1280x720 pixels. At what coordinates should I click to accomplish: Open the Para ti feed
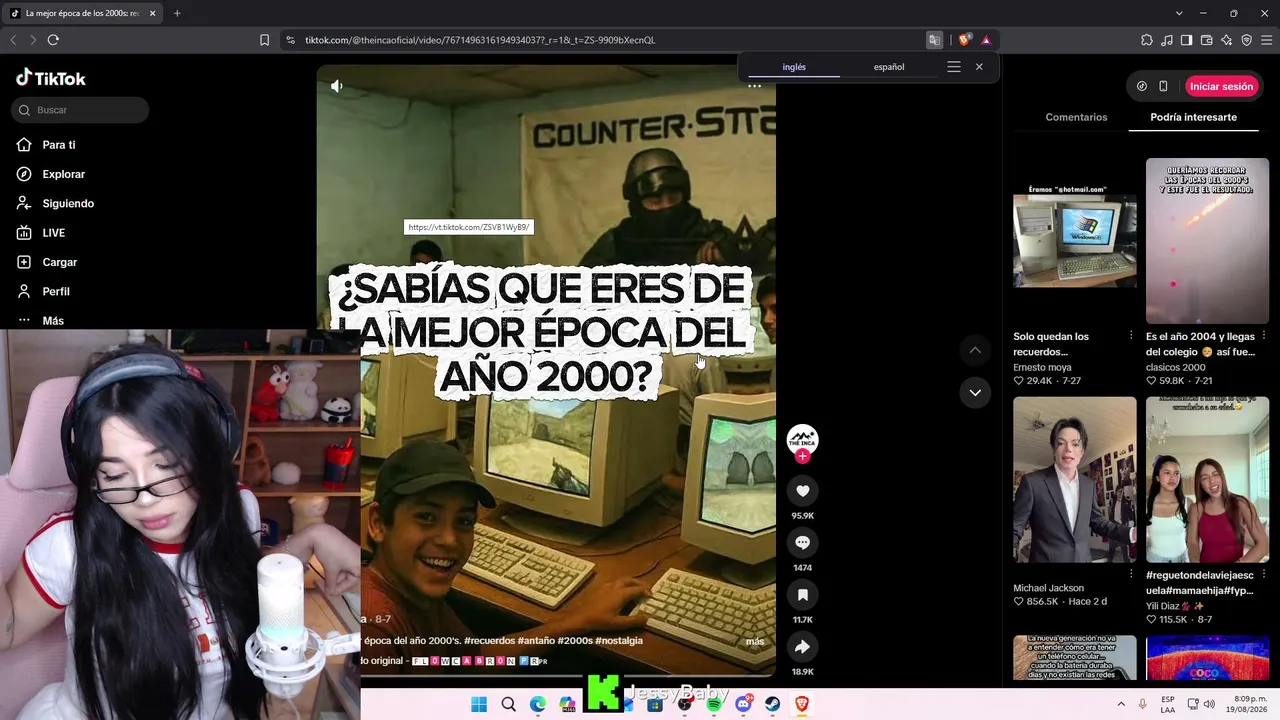46,145
